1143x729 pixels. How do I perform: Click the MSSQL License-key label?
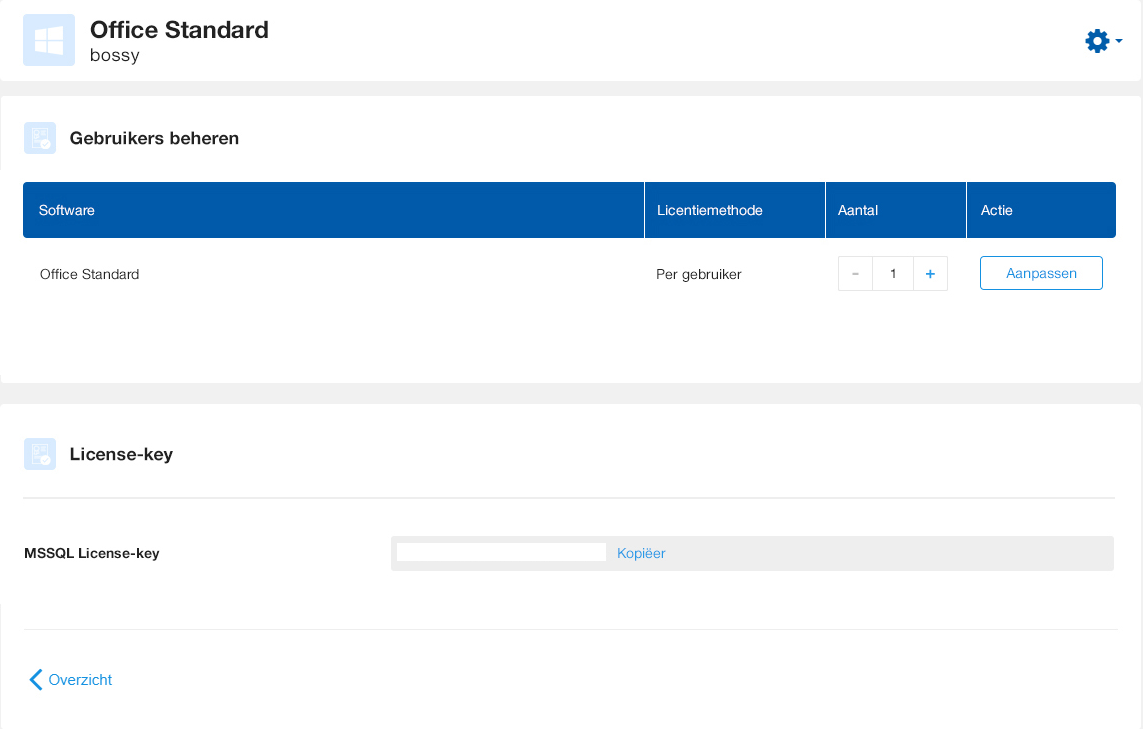(x=92, y=553)
